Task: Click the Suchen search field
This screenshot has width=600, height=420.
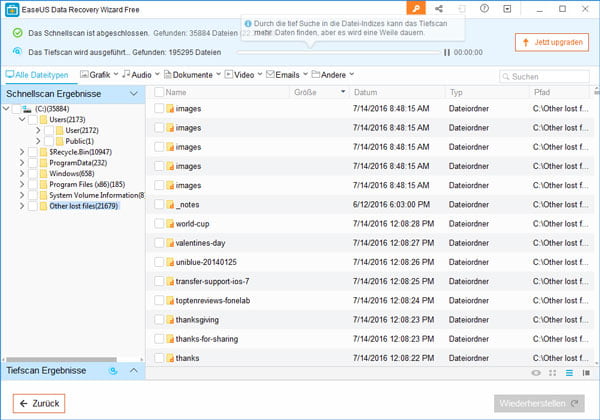Action: coord(544,77)
